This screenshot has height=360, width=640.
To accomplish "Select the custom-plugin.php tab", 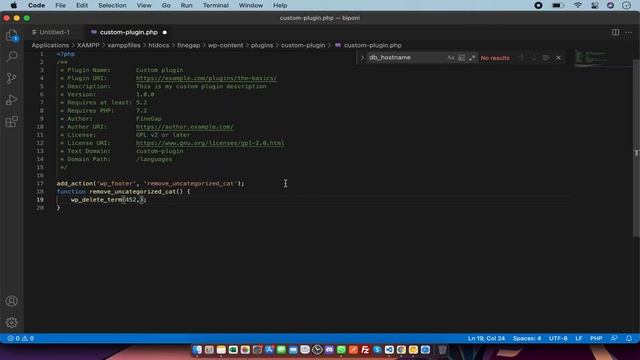I will 129,32.
